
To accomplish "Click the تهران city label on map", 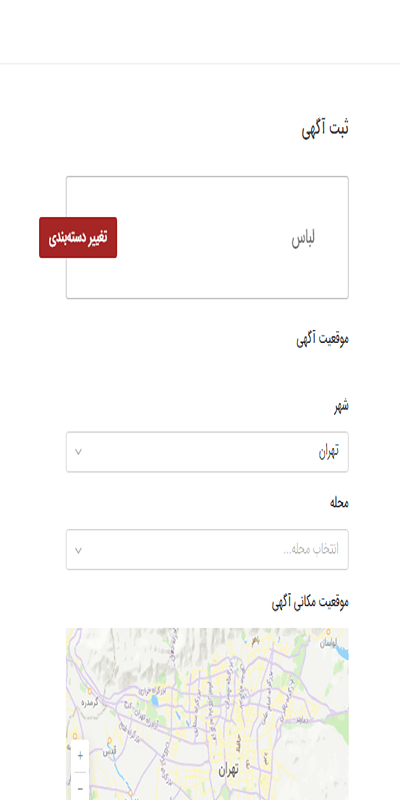I will [229, 770].
